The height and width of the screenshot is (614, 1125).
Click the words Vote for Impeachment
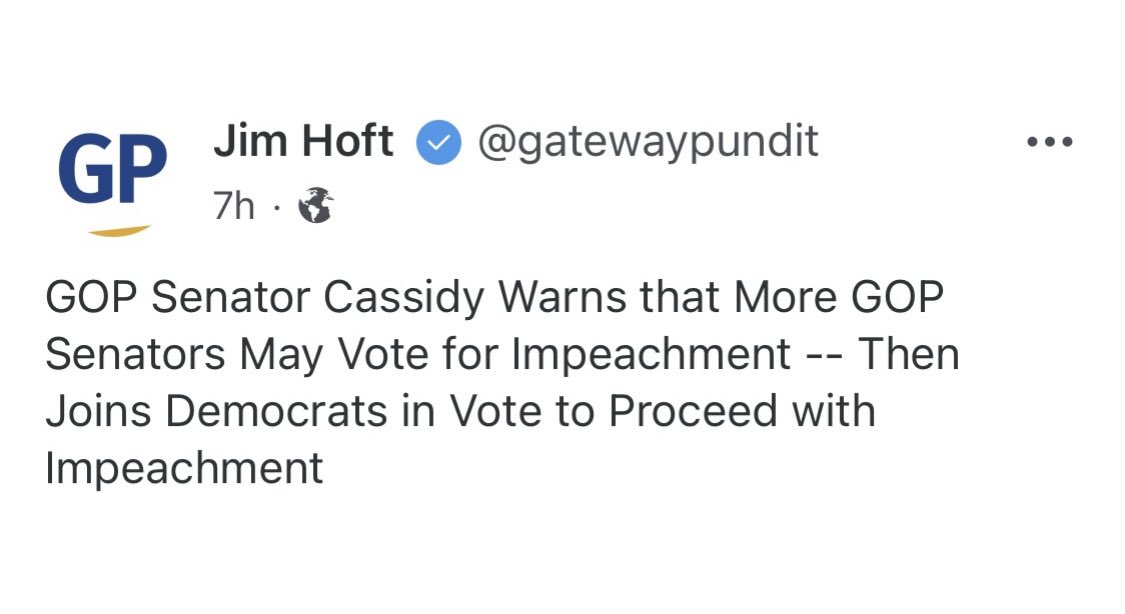(x=564, y=355)
